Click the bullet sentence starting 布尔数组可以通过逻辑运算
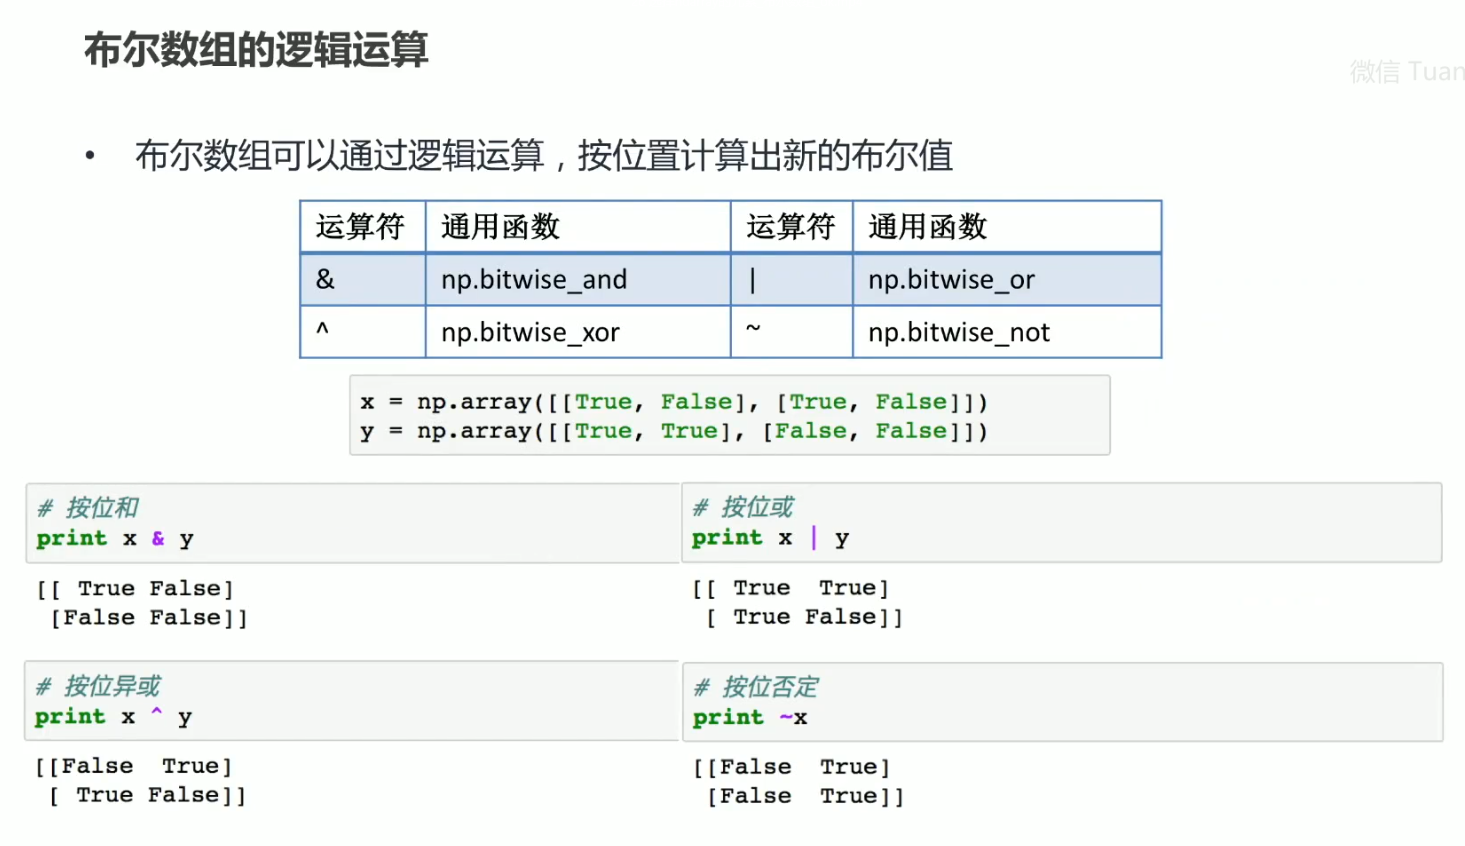Screen dimensions: 1465x846 [x=544, y=155]
